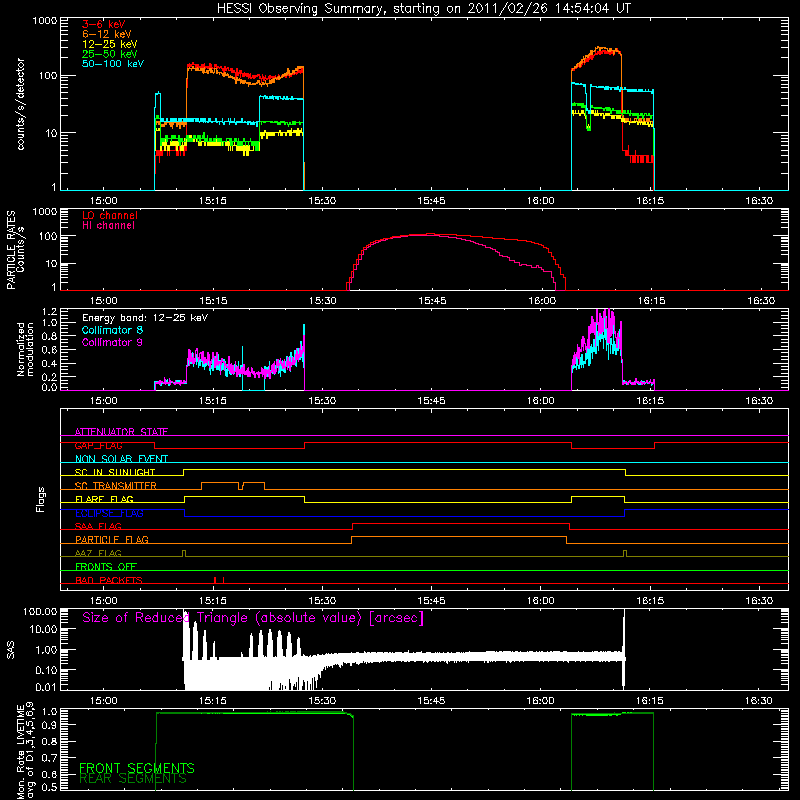
Task: Click 0.9 tick on livetime axis
Action: [x=49, y=724]
